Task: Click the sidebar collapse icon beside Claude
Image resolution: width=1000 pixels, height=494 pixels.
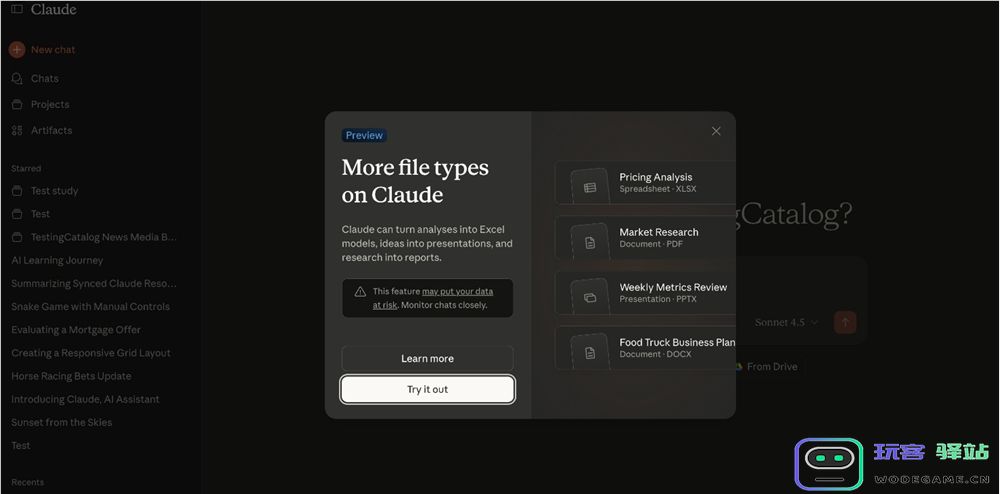Action: [17, 9]
